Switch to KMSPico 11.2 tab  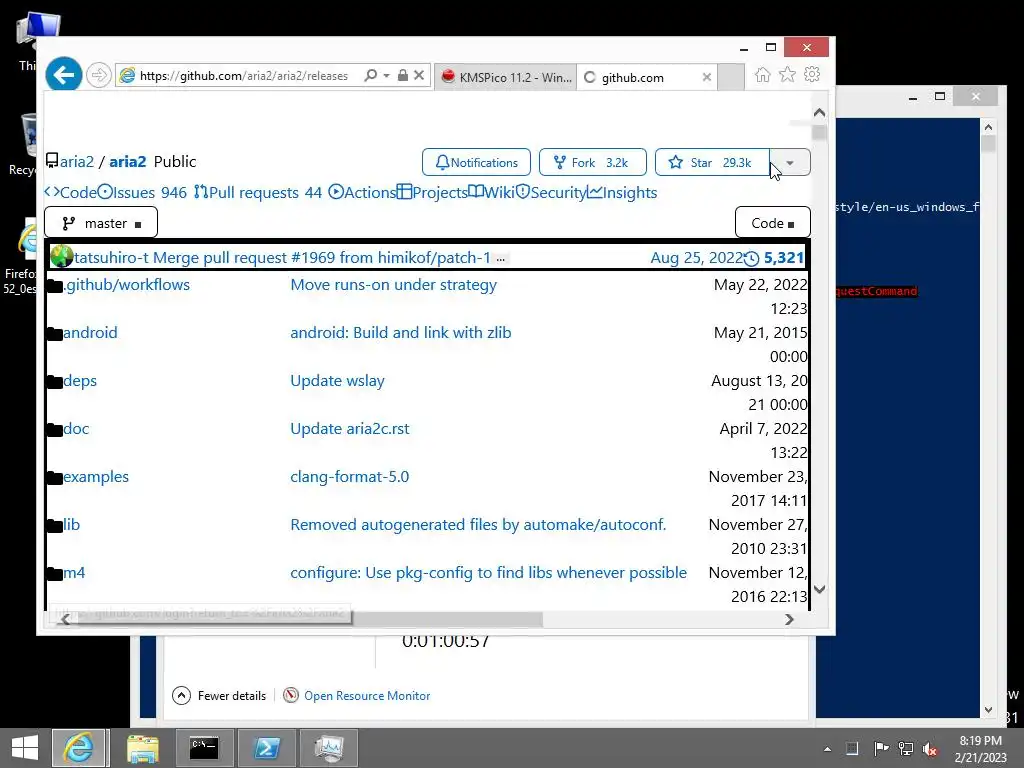click(505, 77)
